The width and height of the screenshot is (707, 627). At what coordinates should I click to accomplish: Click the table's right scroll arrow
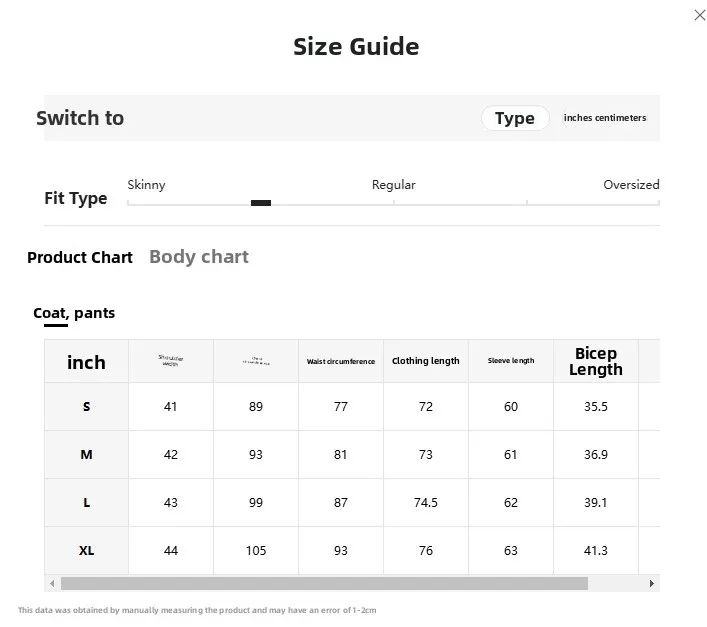coord(652,583)
